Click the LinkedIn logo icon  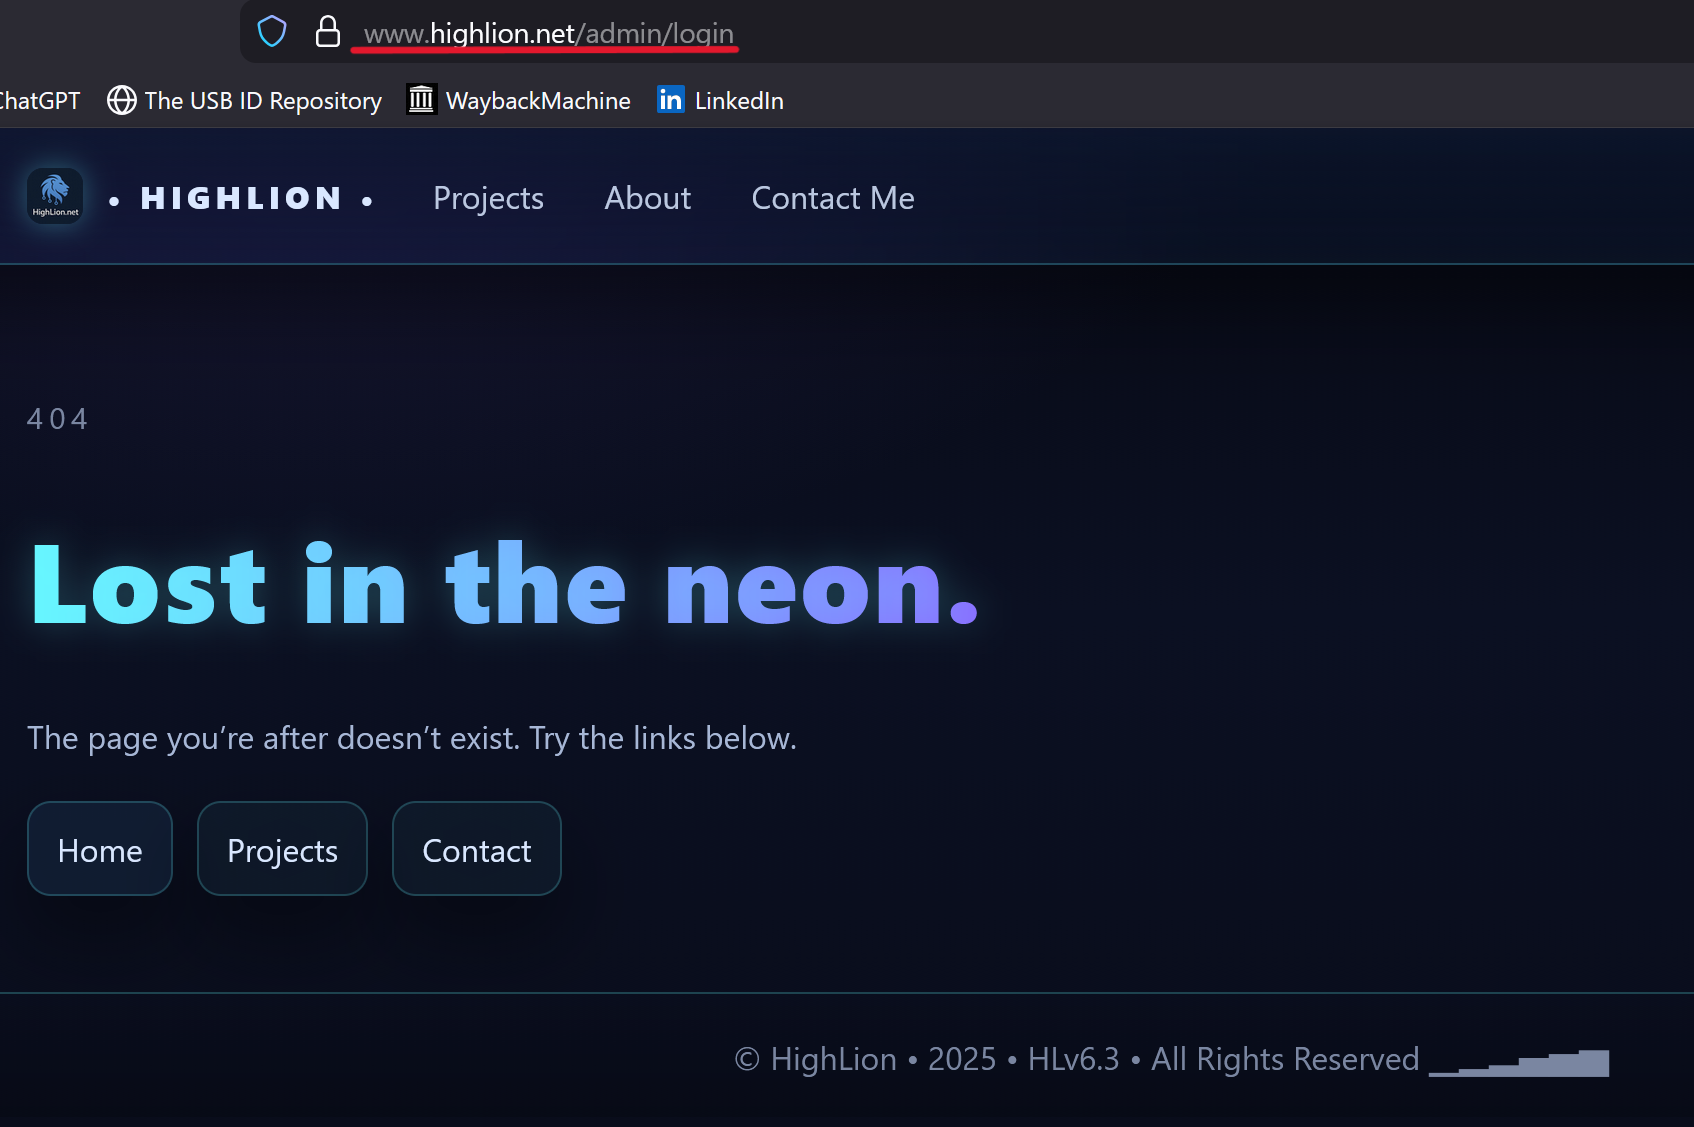[671, 99]
